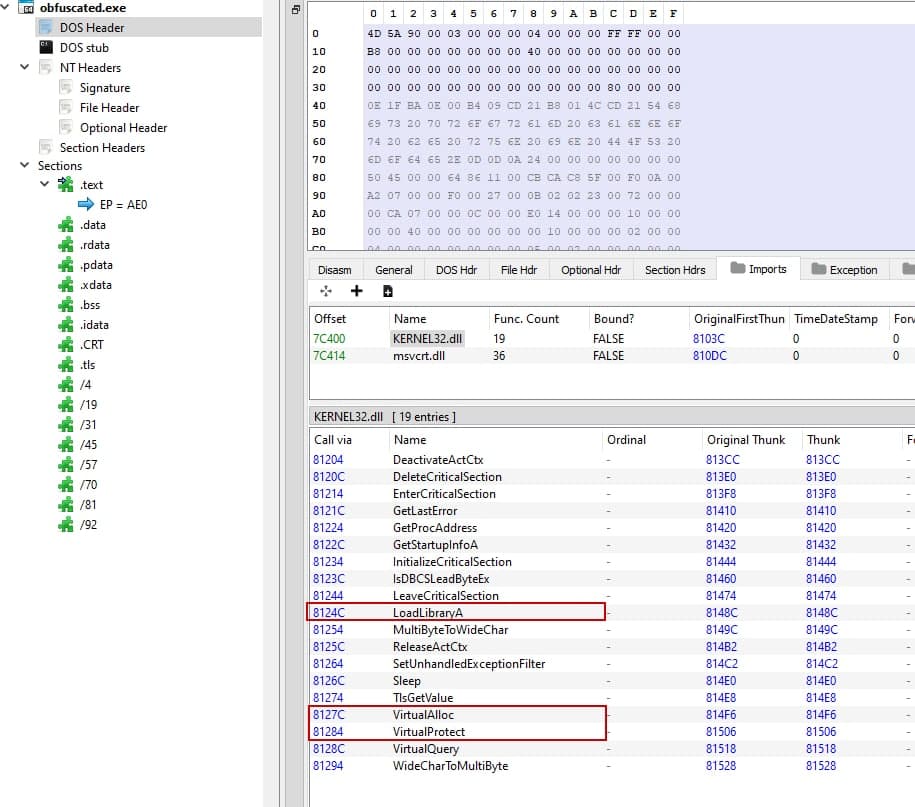Select the Optional Header tree item
The height and width of the screenshot is (807, 915).
[x=123, y=127]
